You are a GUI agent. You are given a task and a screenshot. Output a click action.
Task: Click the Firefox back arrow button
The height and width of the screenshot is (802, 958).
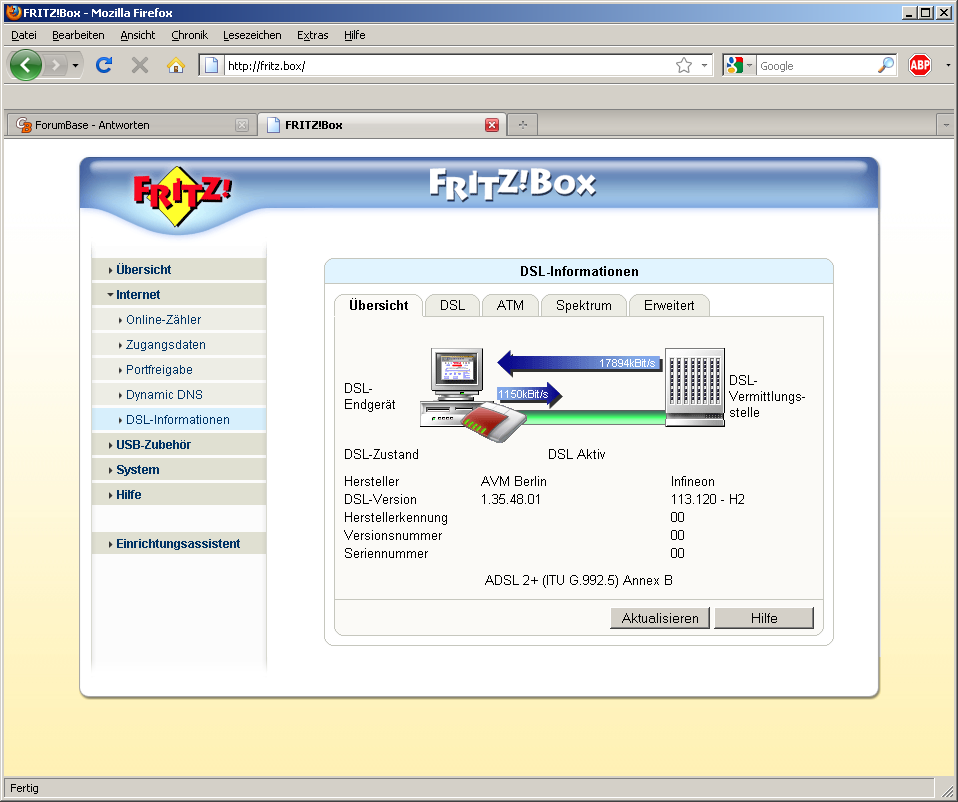[x=26, y=65]
